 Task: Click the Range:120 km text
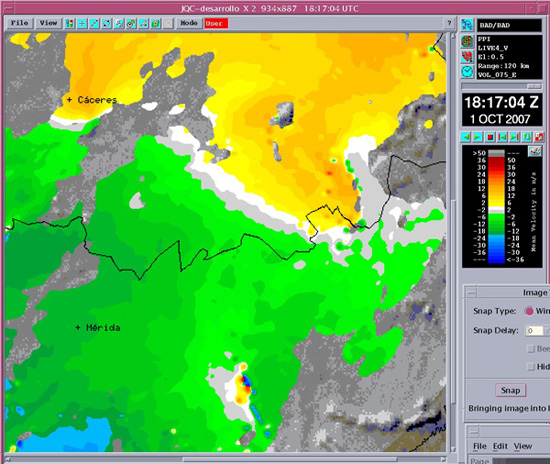coord(503,66)
